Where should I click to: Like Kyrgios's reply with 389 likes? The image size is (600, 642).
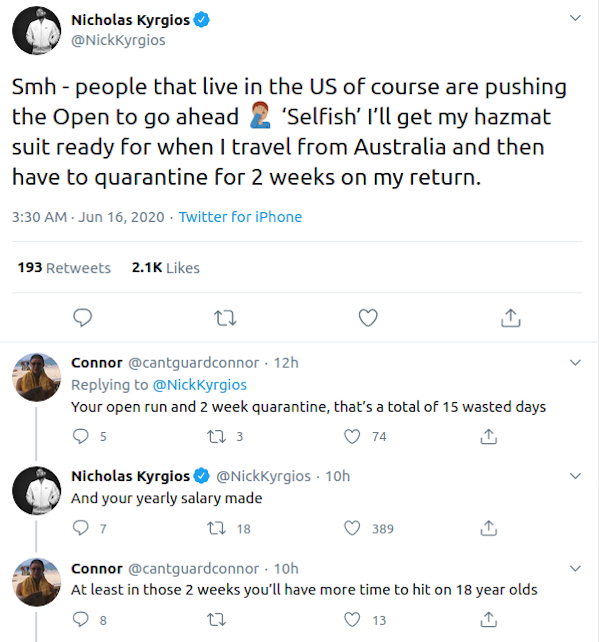pos(352,528)
